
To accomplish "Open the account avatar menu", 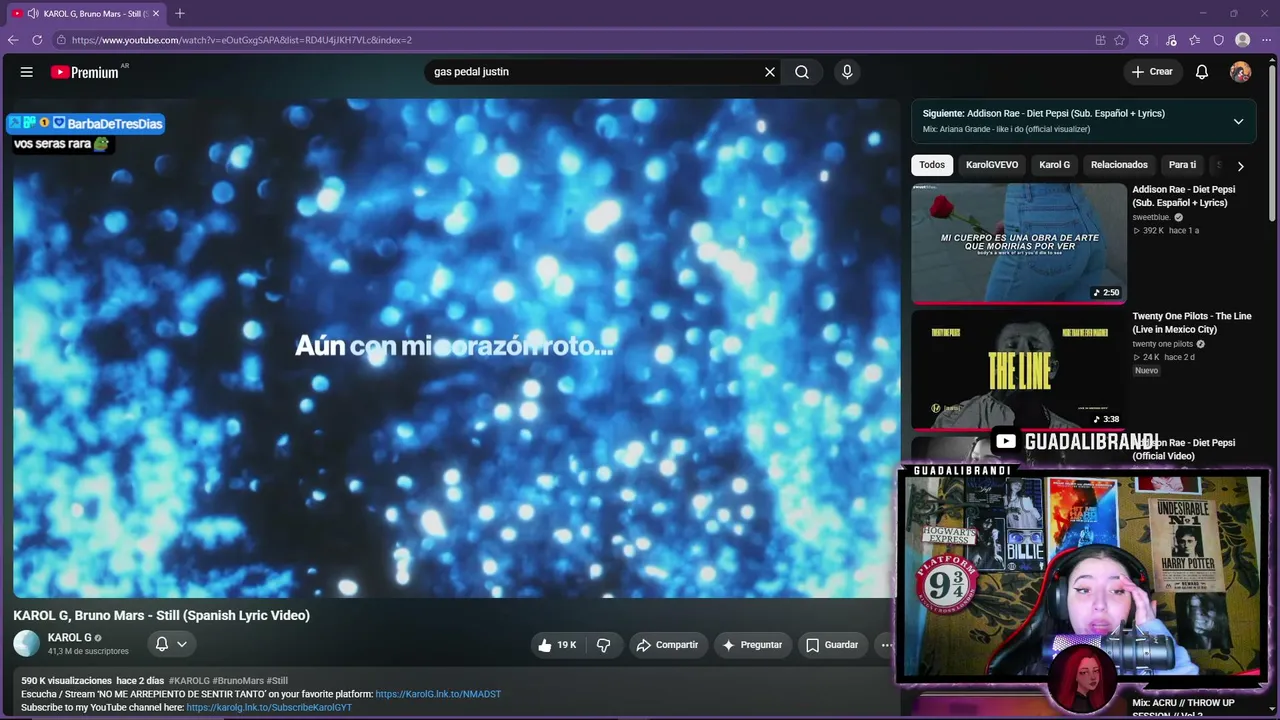I will pyautogui.click(x=1240, y=72).
